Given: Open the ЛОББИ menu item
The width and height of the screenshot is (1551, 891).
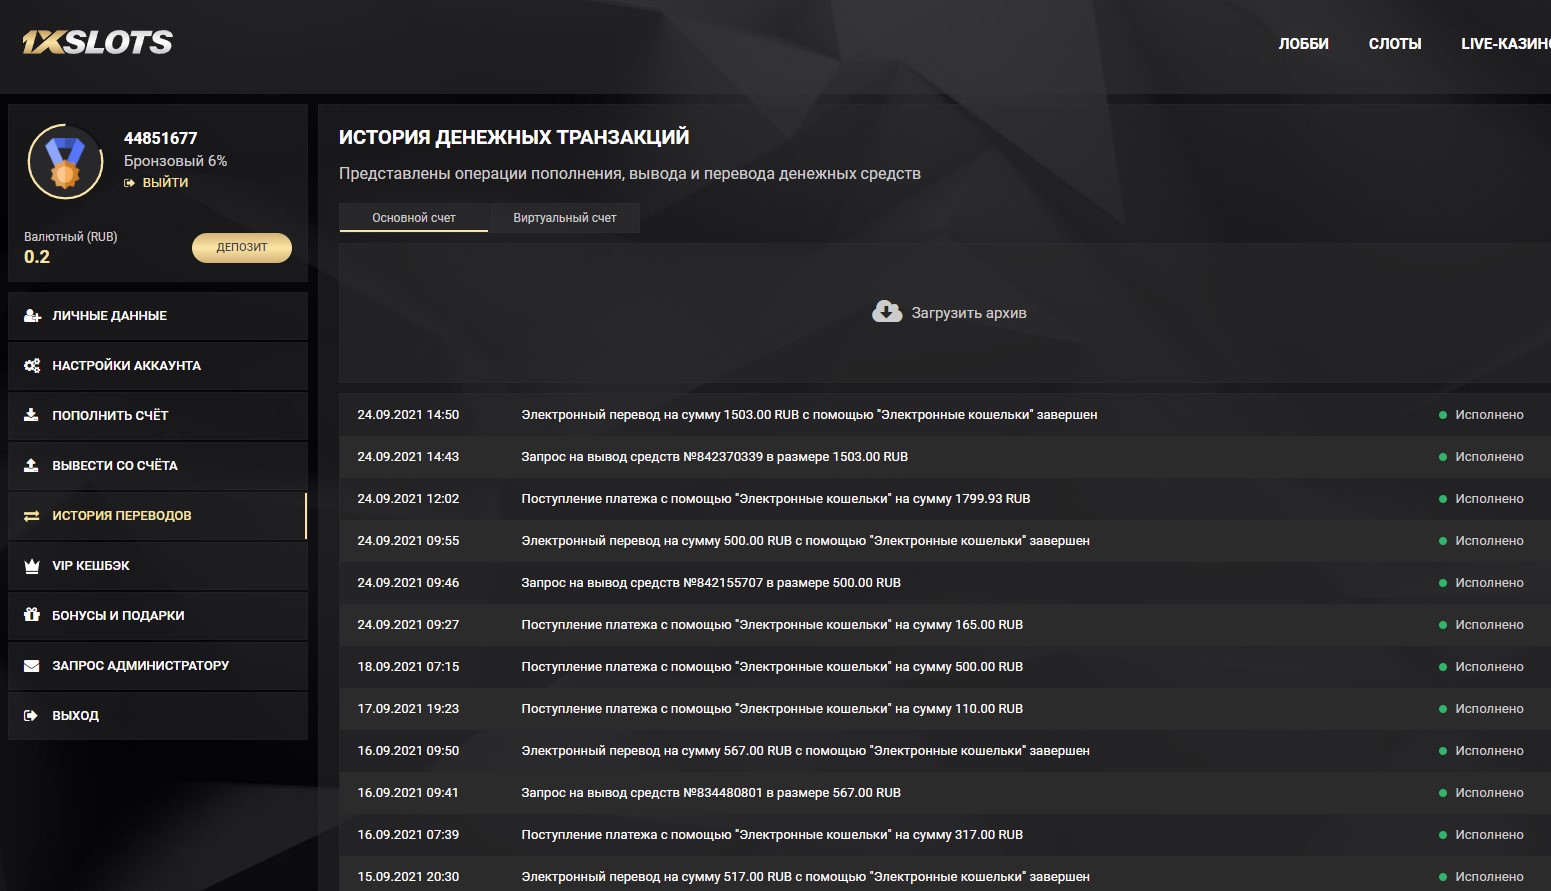Looking at the screenshot, I should pyautogui.click(x=1303, y=44).
